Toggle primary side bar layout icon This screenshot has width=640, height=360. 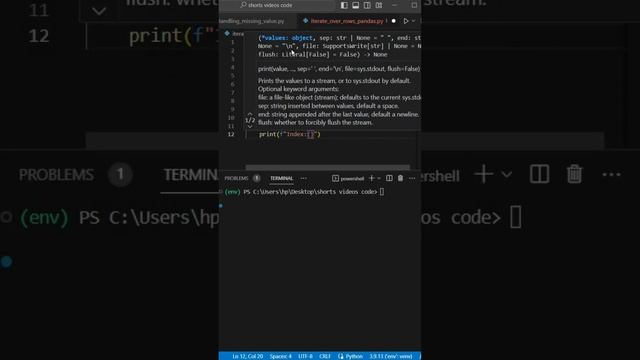click(344, 5)
